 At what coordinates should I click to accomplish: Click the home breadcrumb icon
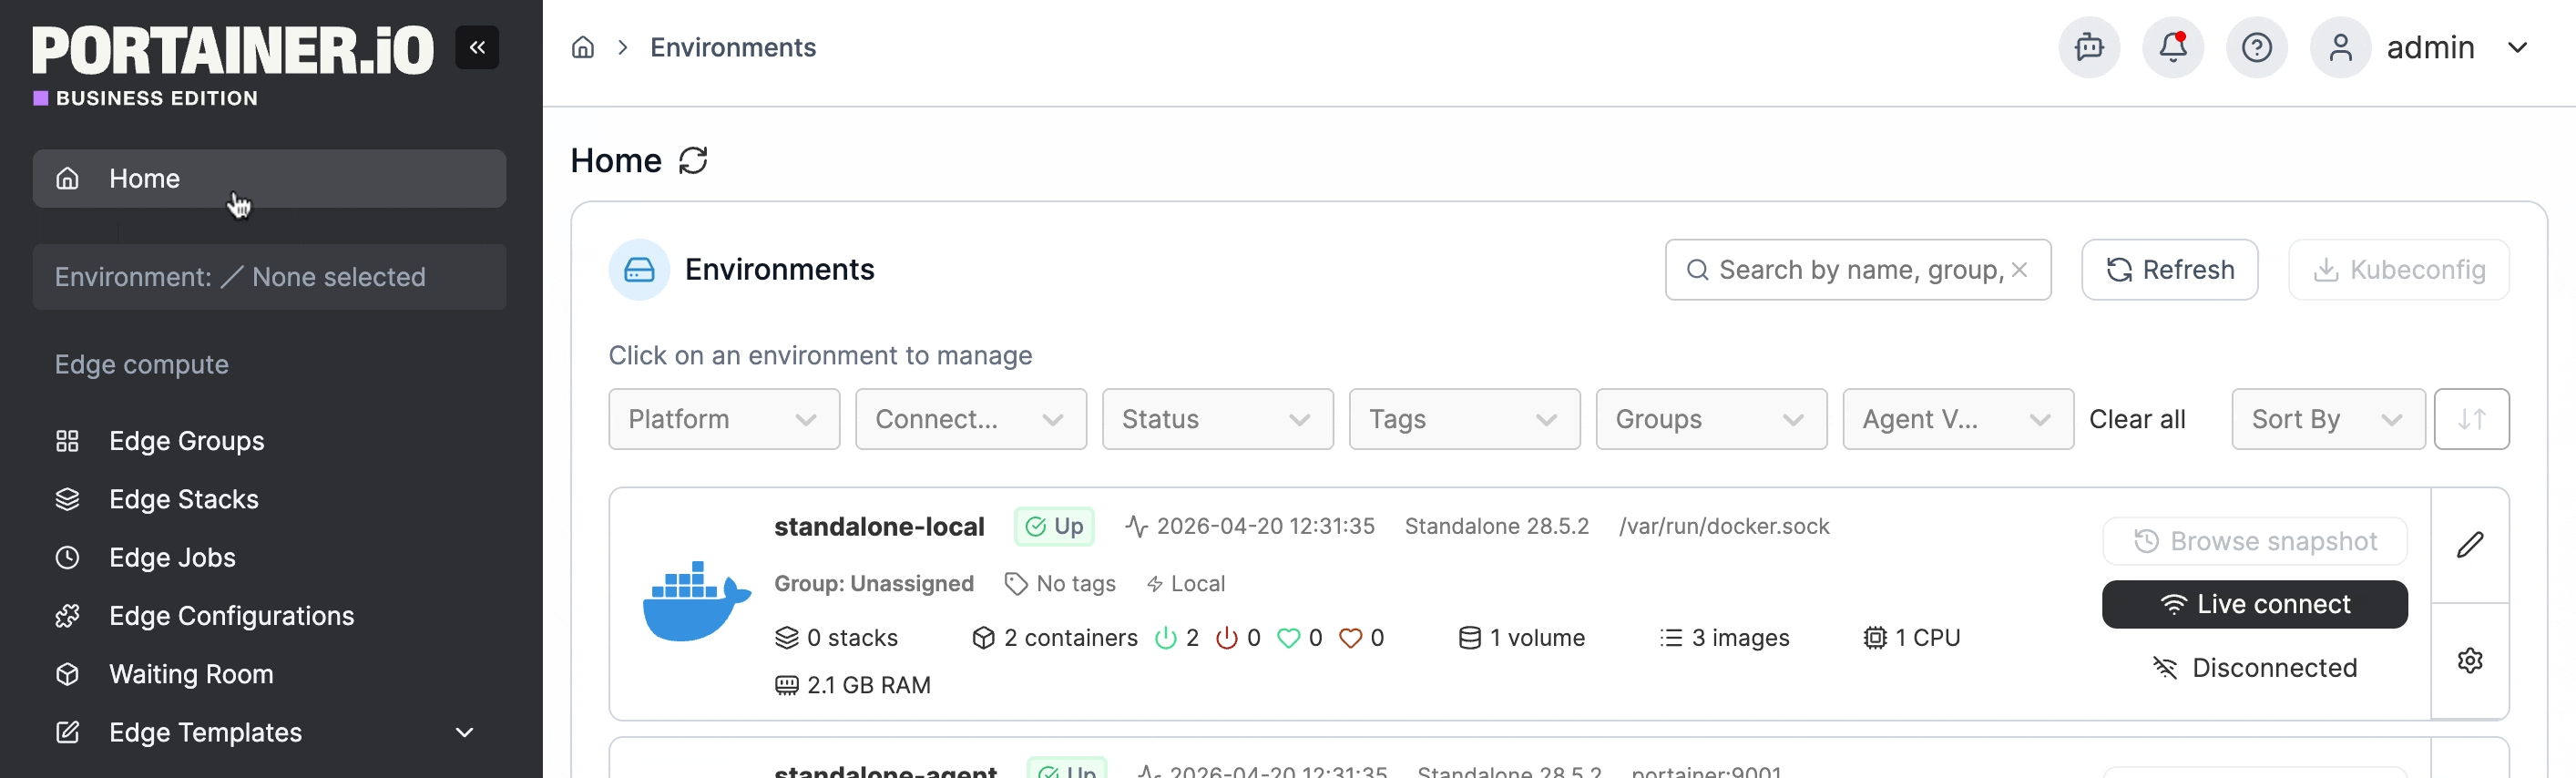tap(583, 47)
